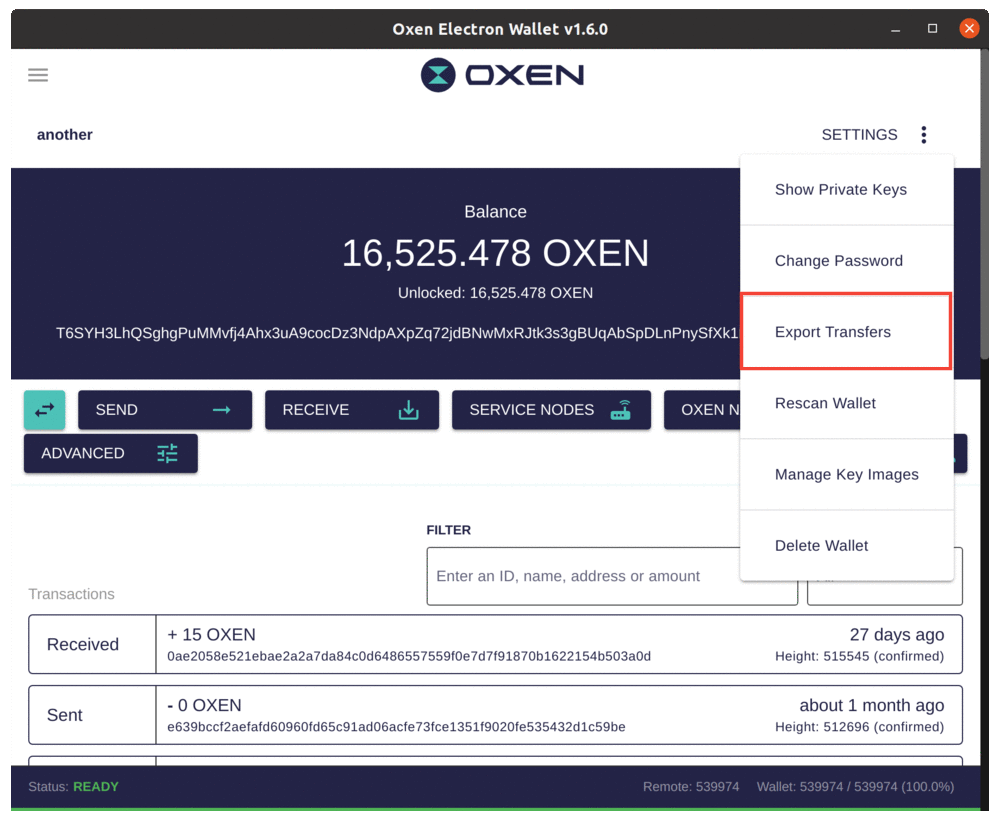Click the '27 days ago' timestamp
Image resolution: width=1000 pixels, height=822 pixels.
897,635
